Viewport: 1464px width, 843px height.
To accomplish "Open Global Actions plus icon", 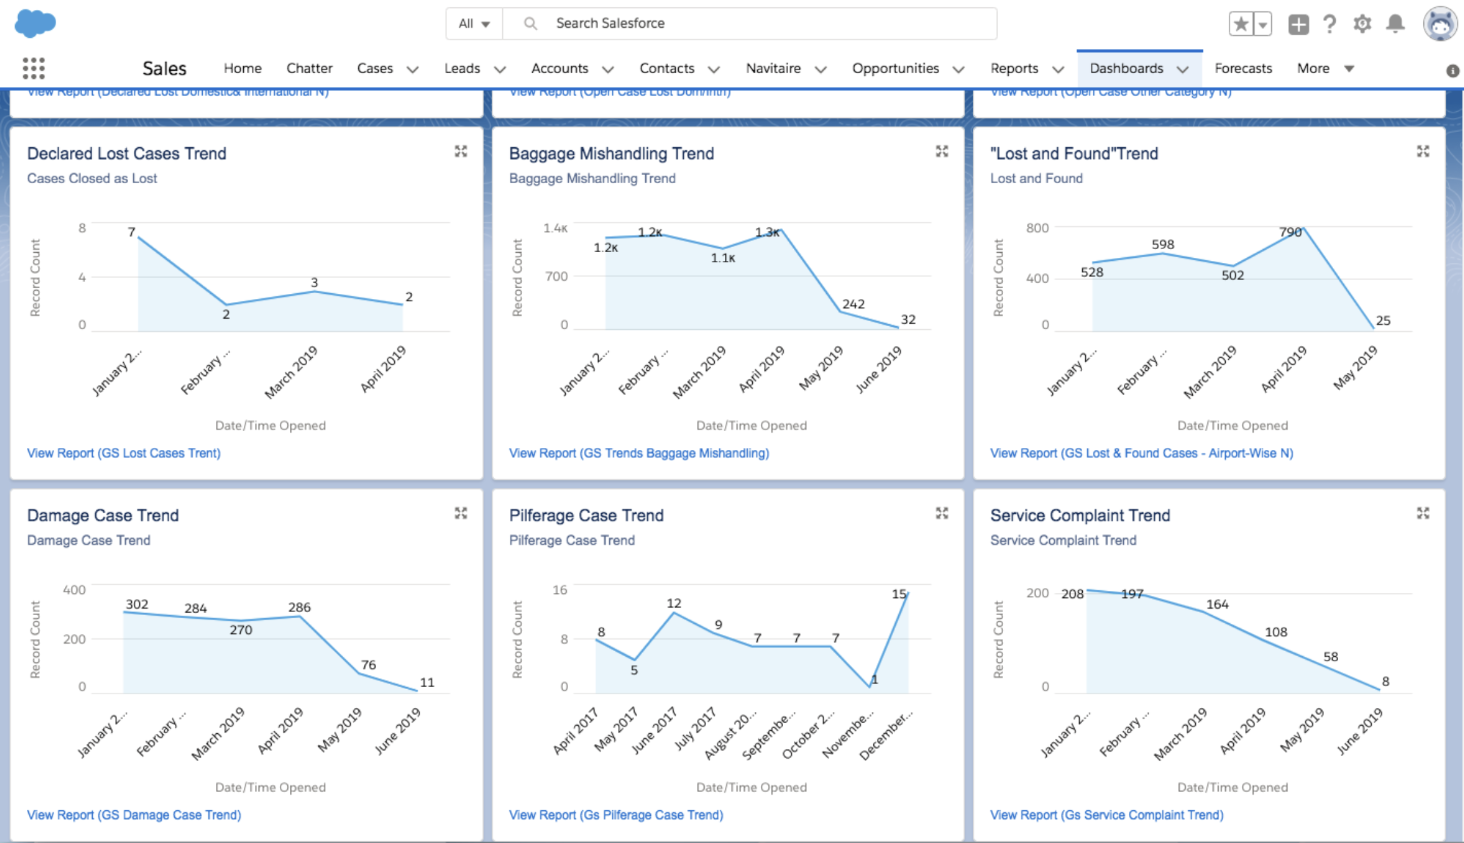I will click(1298, 24).
